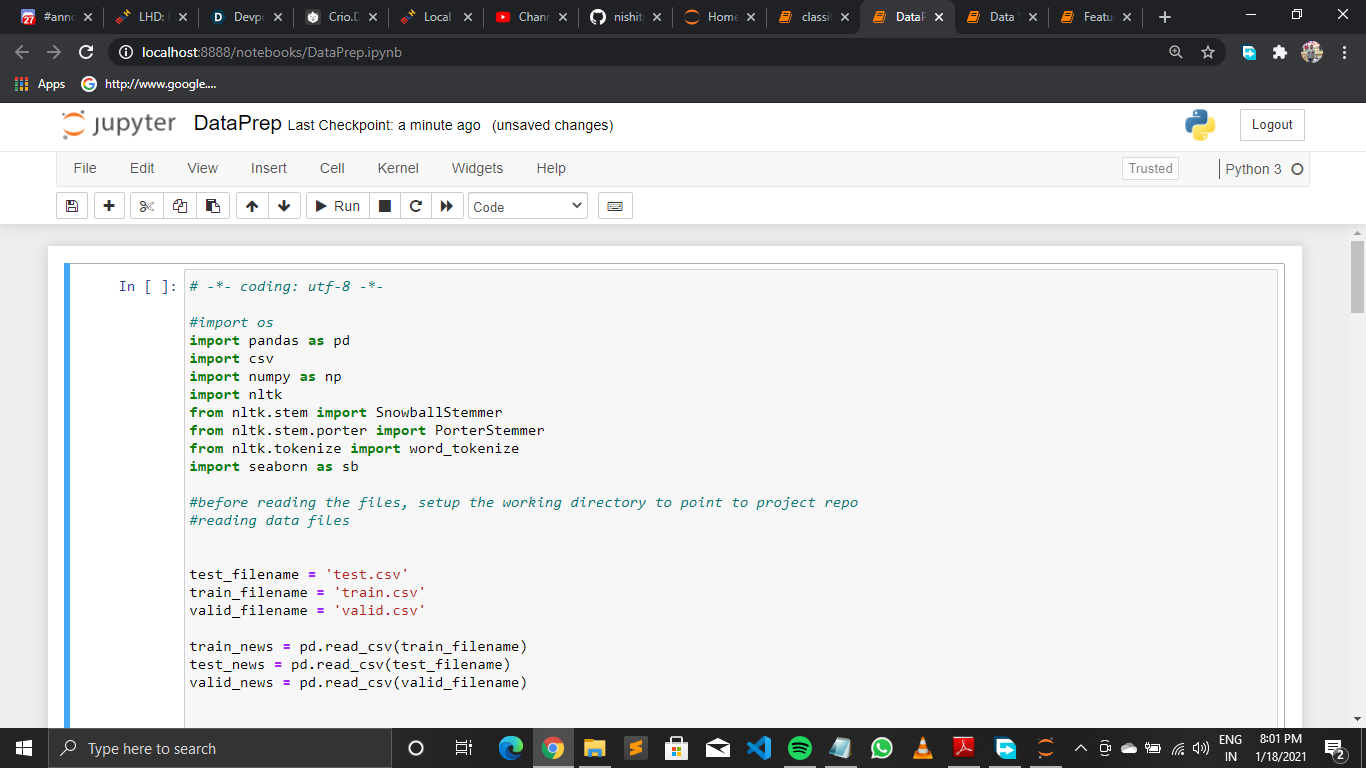Click the Python 3 kernel name
Viewport: 1366px width, 768px height.
1253,169
